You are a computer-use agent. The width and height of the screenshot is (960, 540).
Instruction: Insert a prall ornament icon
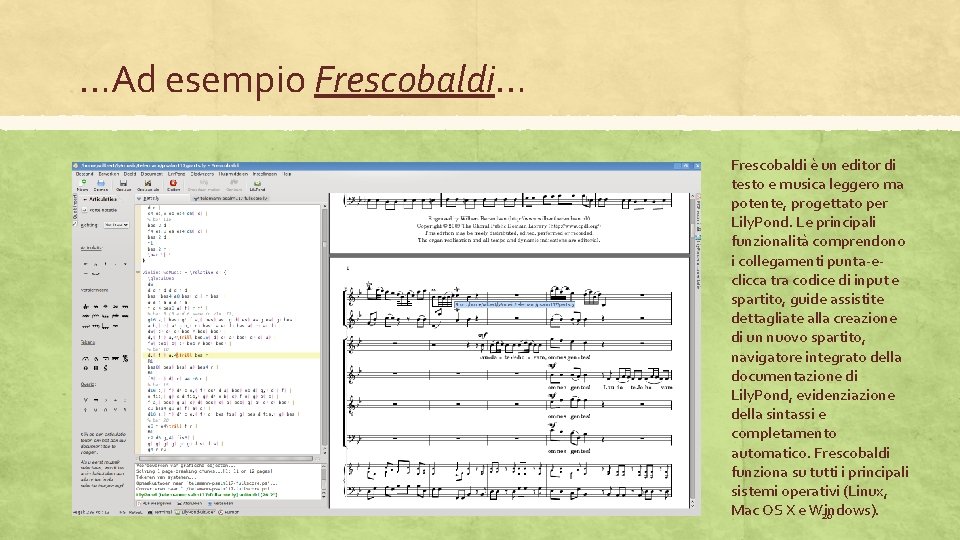tap(96, 307)
